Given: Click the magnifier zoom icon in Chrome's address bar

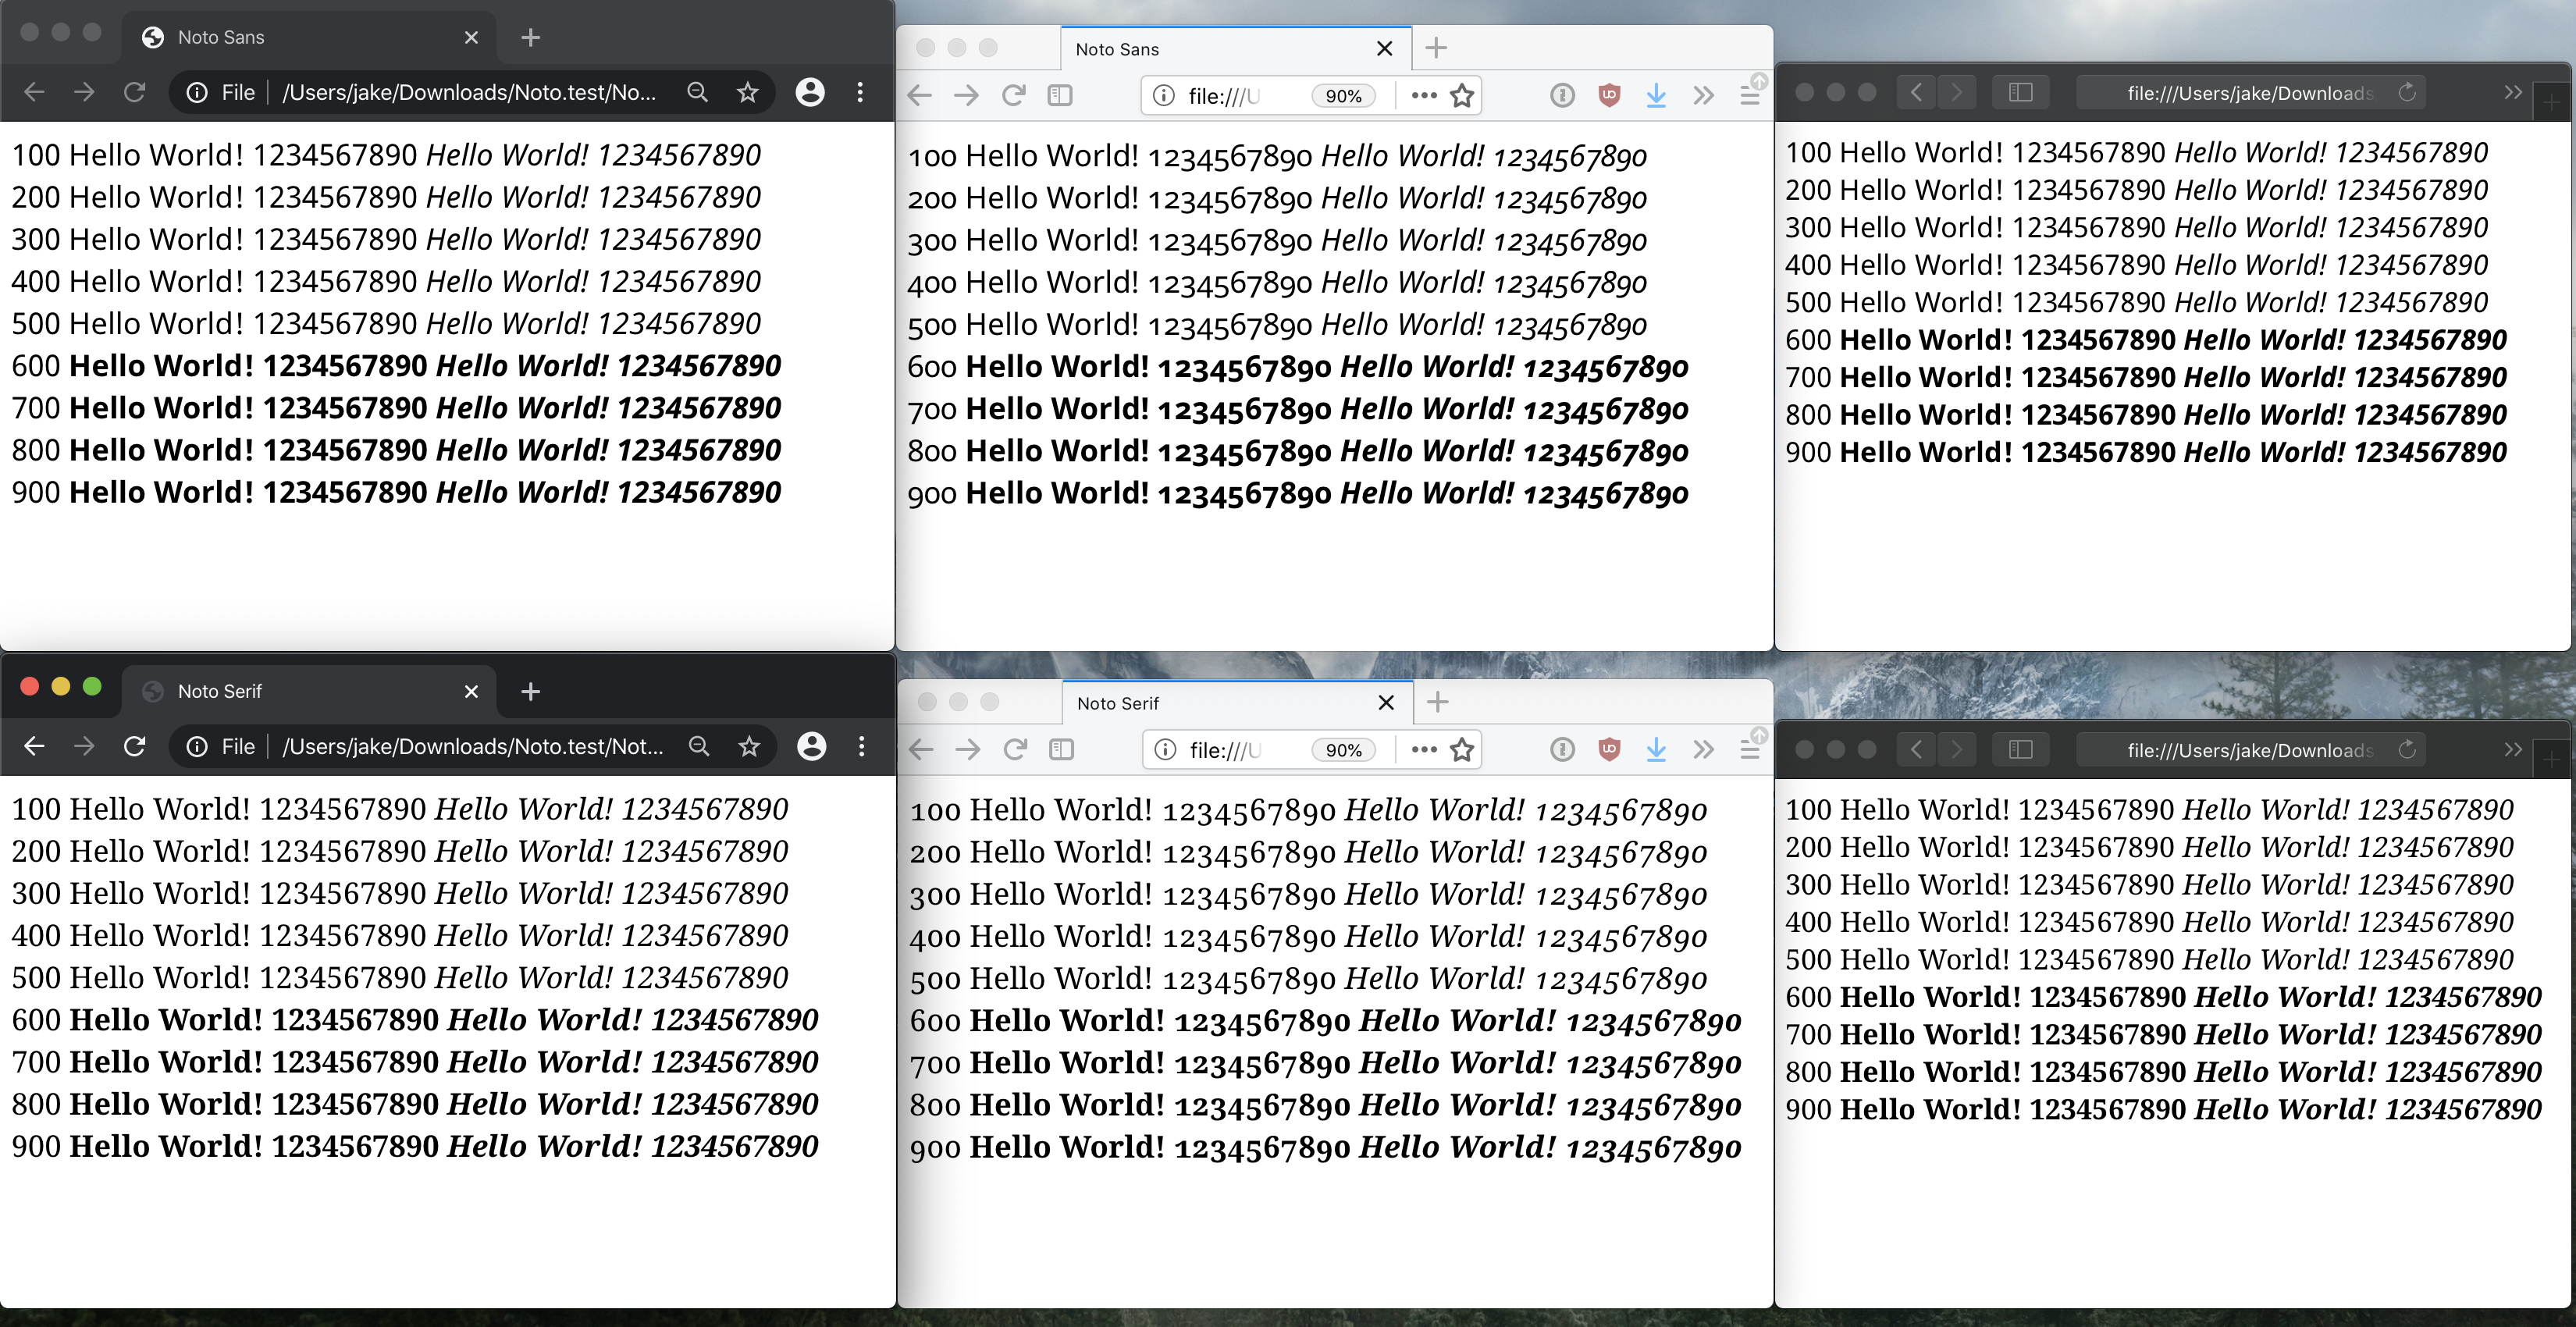Looking at the screenshot, I should pyautogui.click(x=698, y=92).
